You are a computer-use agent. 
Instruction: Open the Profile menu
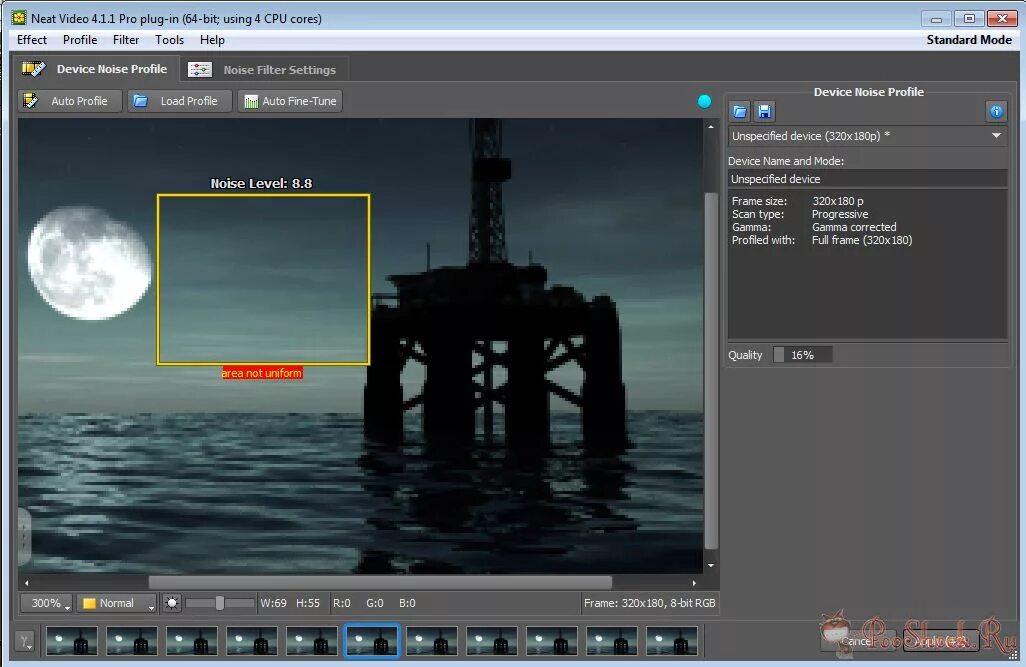80,40
